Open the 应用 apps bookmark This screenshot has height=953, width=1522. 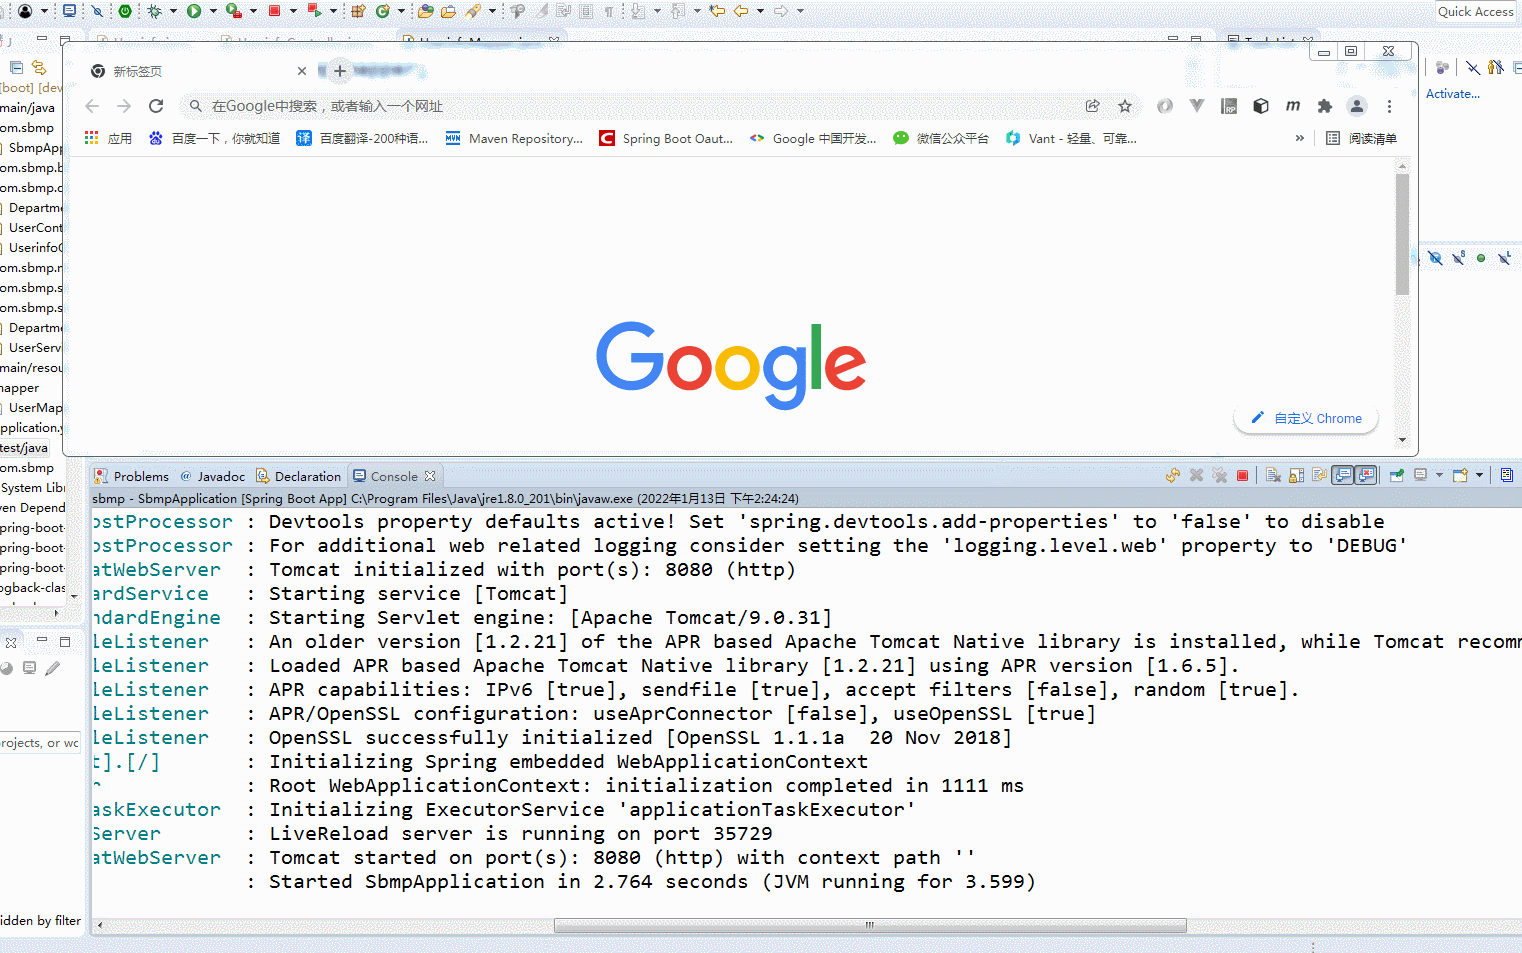[108, 138]
